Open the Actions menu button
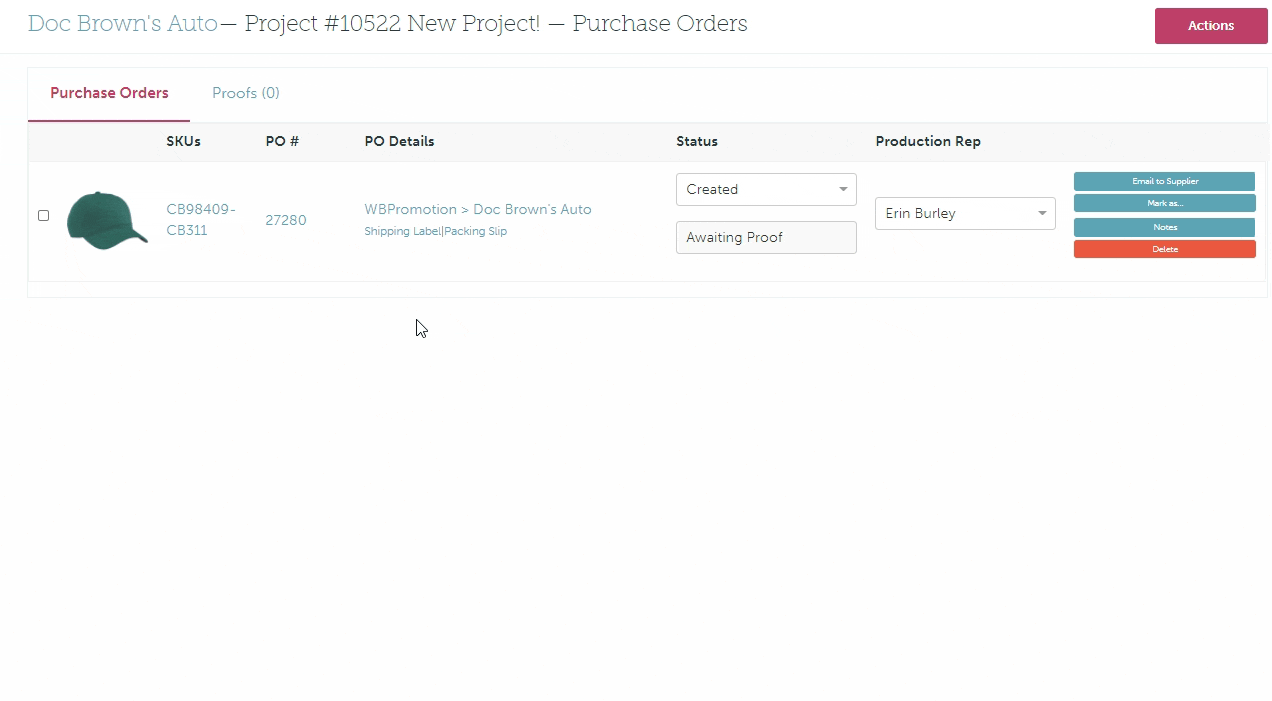 [x=1210, y=26]
